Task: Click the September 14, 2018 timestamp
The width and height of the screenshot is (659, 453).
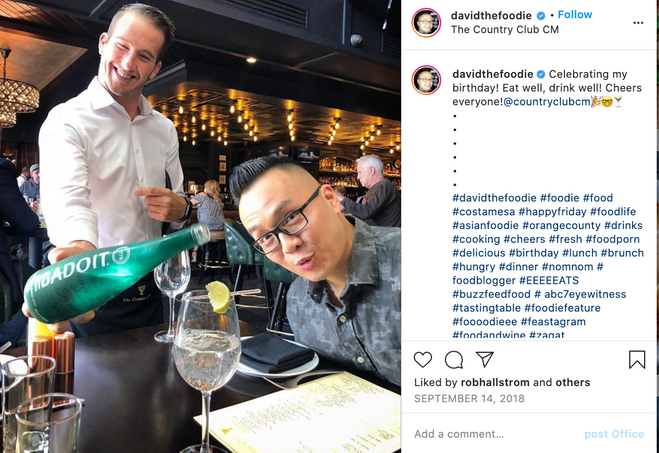Action: 469,398
